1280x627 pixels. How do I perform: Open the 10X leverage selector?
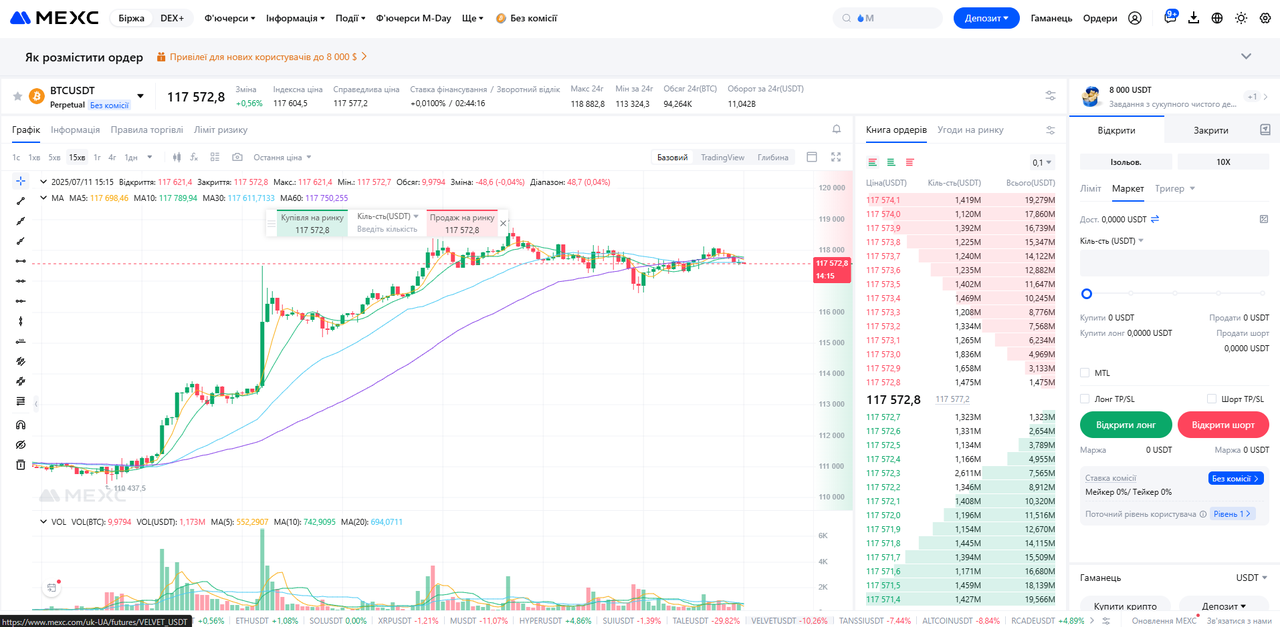tap(1223, 161)
